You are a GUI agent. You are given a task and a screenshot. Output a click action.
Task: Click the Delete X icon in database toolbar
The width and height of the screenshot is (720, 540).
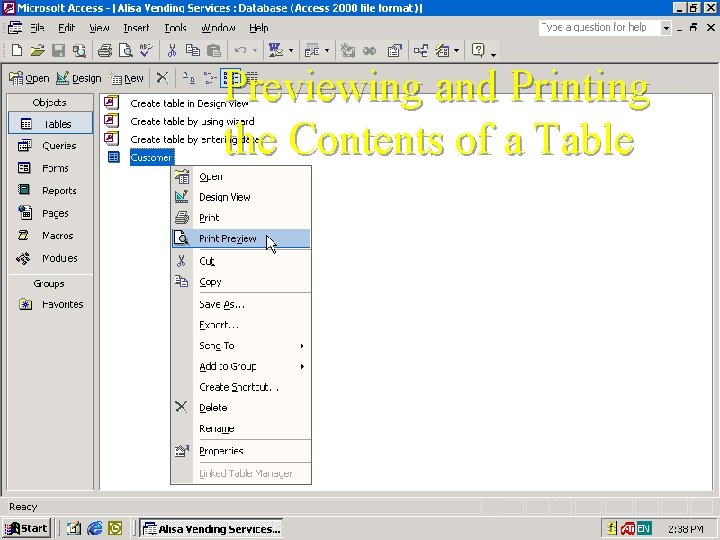[x=162, y=78]
